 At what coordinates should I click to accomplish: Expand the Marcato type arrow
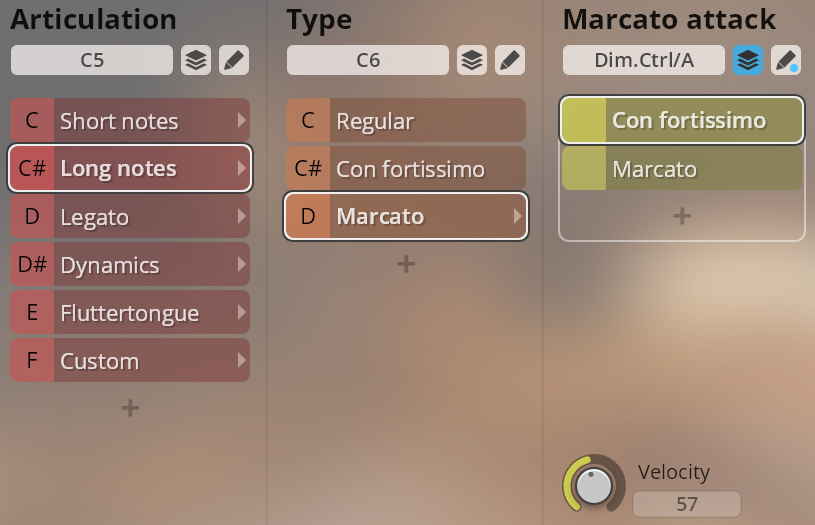pos(517,216)
